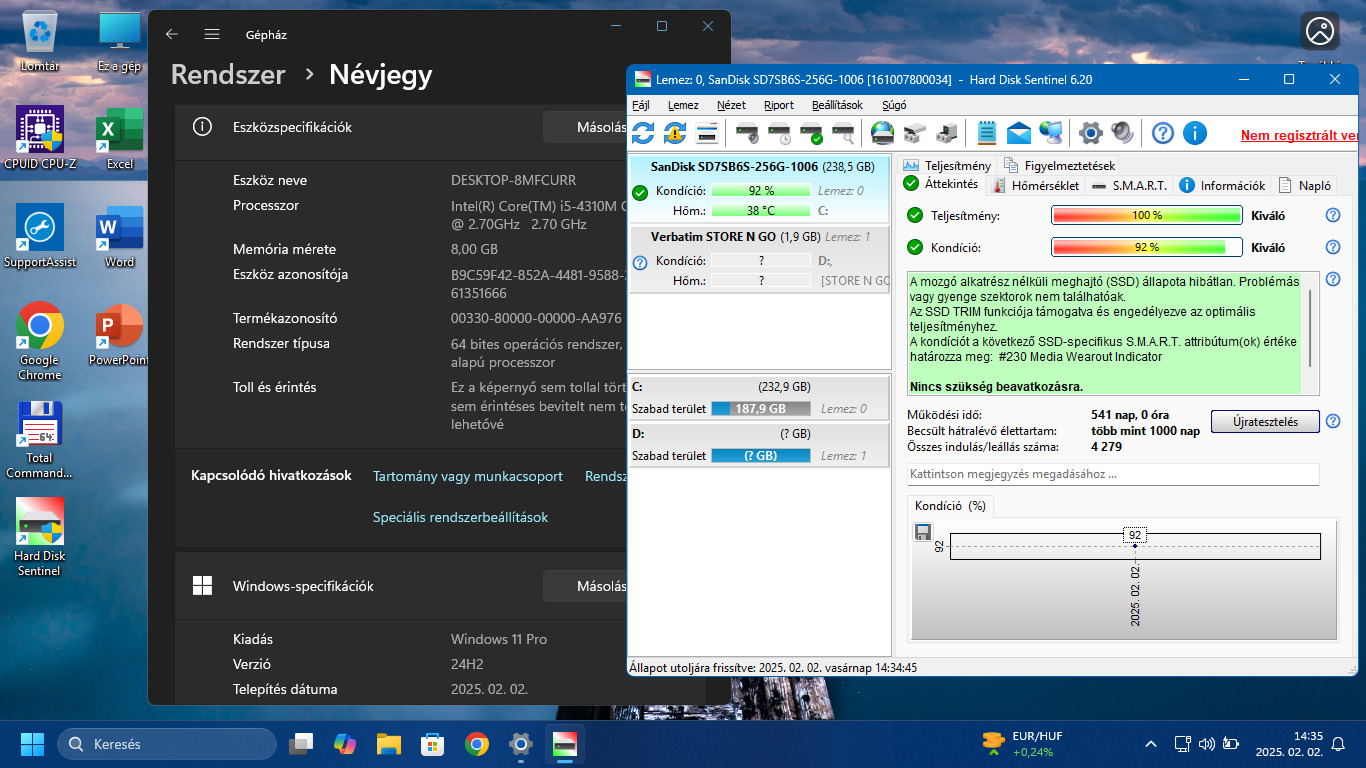Open the Lemez menu

click(684, 105)
